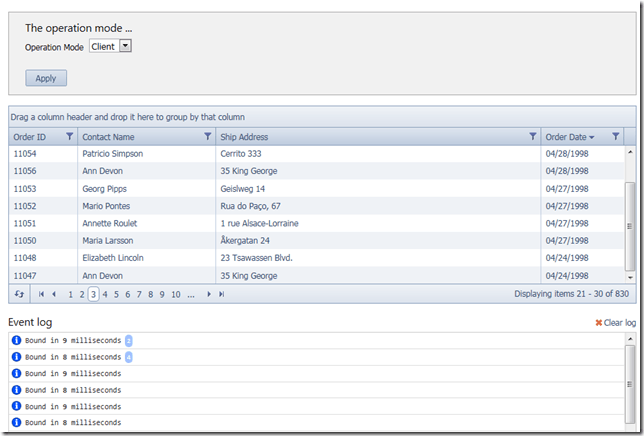644x436 pixels.
Task: Select page 10 in the pager
Action: [175, 294]
